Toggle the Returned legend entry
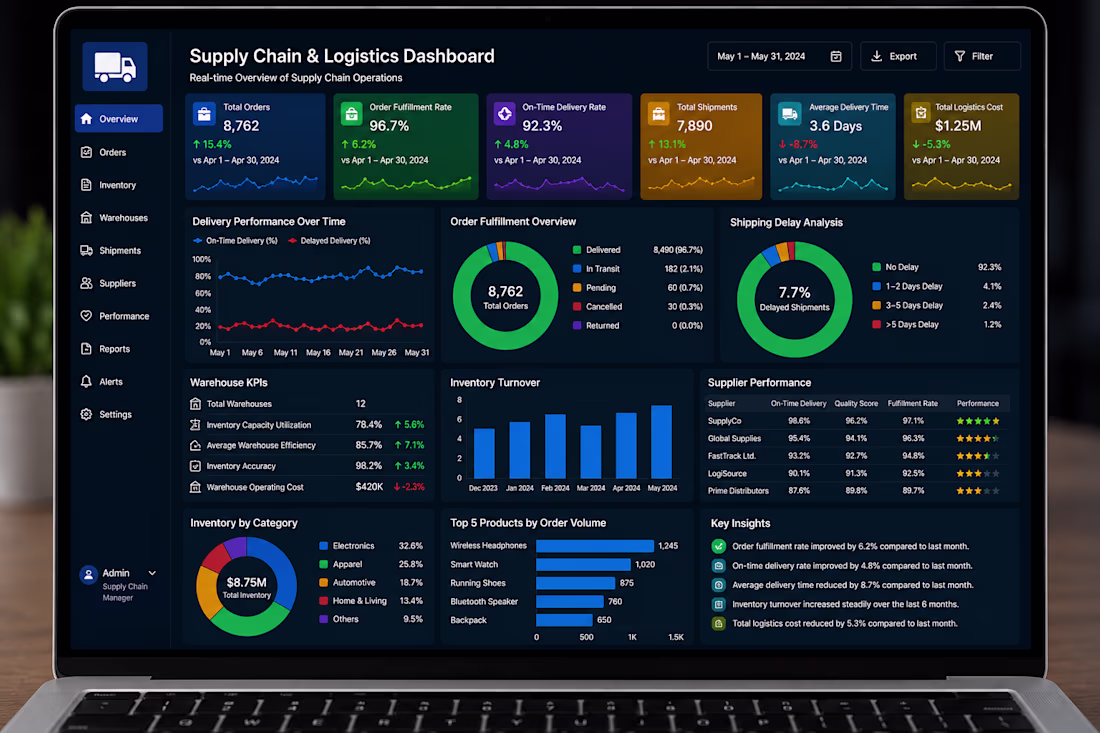1100x733 pixels. [596, 325]
